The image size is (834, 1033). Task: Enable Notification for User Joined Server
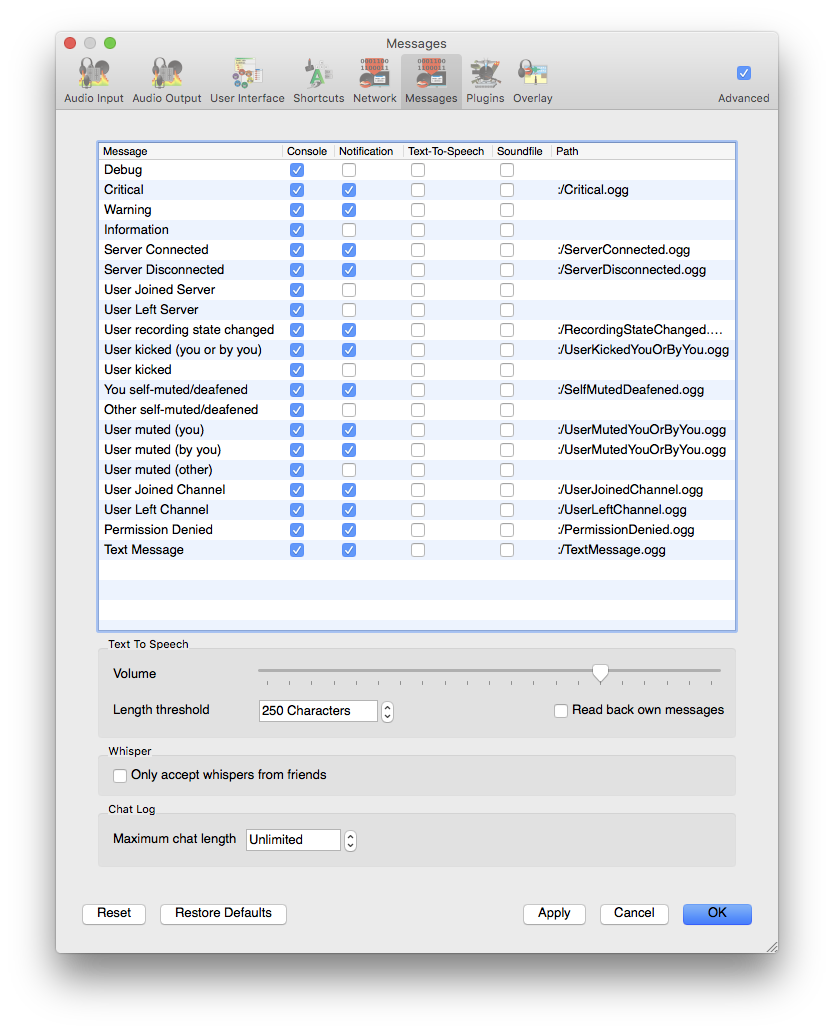tap(349, 290)
